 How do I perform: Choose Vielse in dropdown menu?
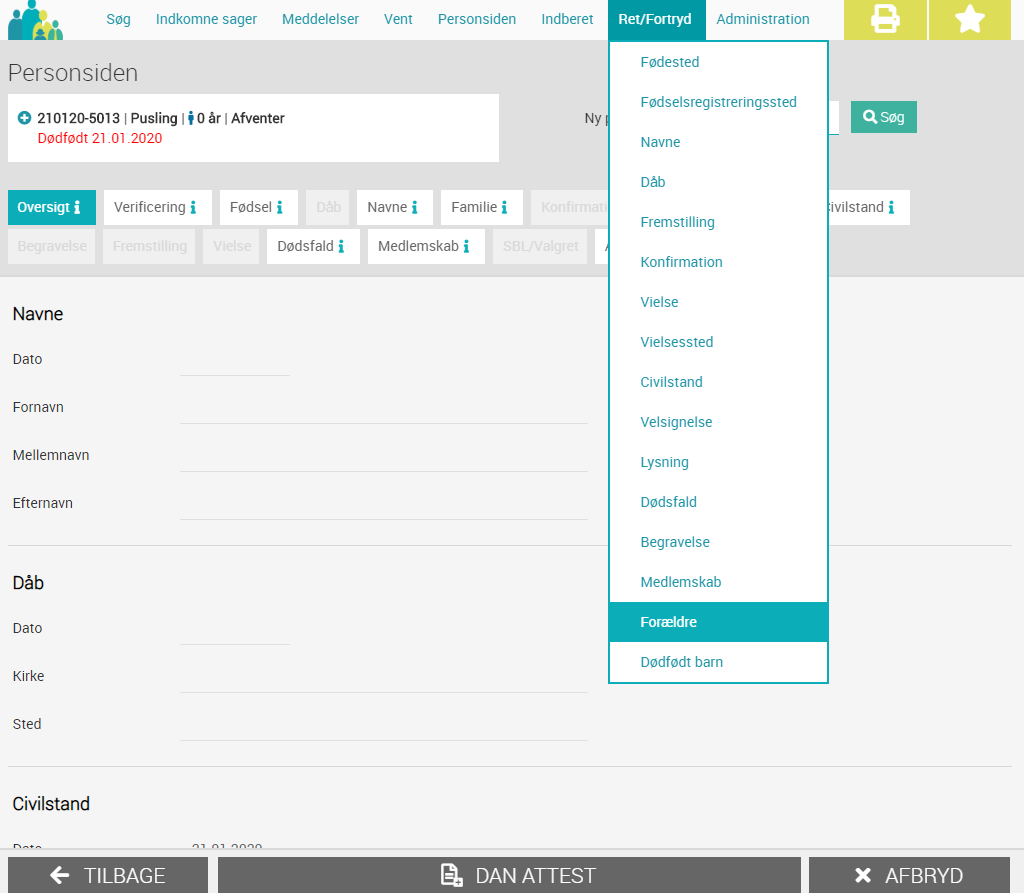click(718, 302)
